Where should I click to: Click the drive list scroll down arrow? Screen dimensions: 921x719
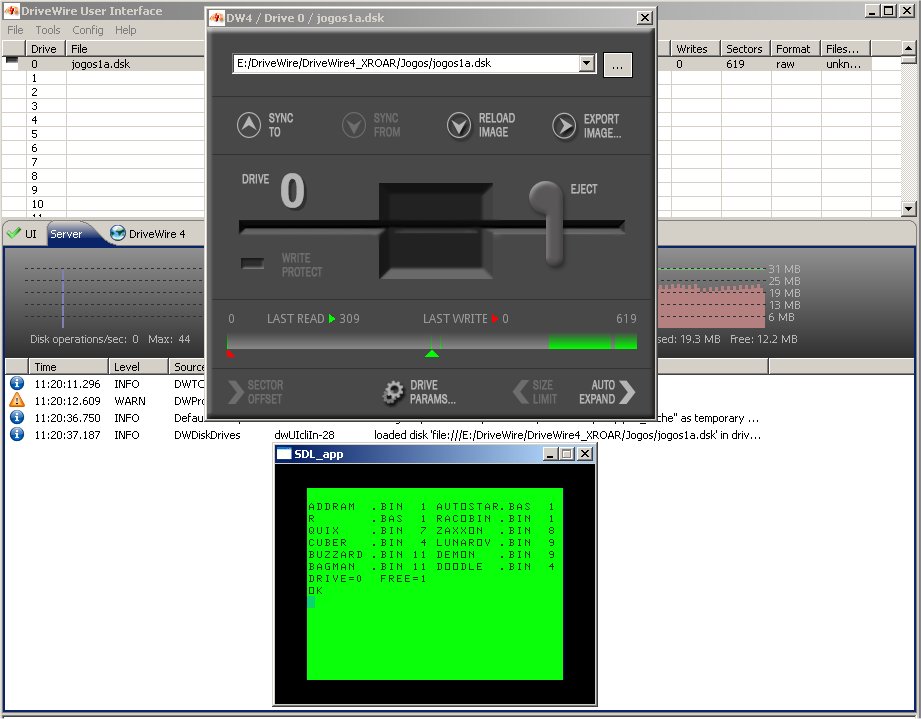(908, 208)
